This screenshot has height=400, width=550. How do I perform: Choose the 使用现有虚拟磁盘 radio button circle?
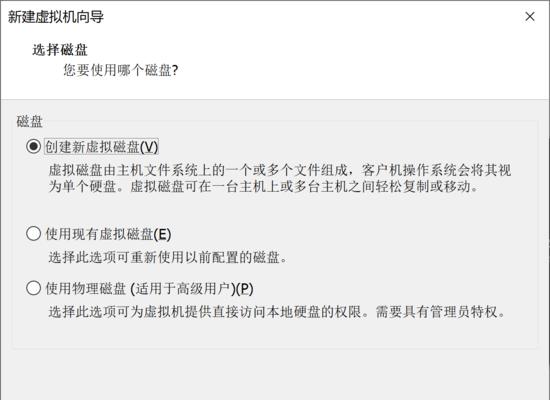(x=33, y=233)
